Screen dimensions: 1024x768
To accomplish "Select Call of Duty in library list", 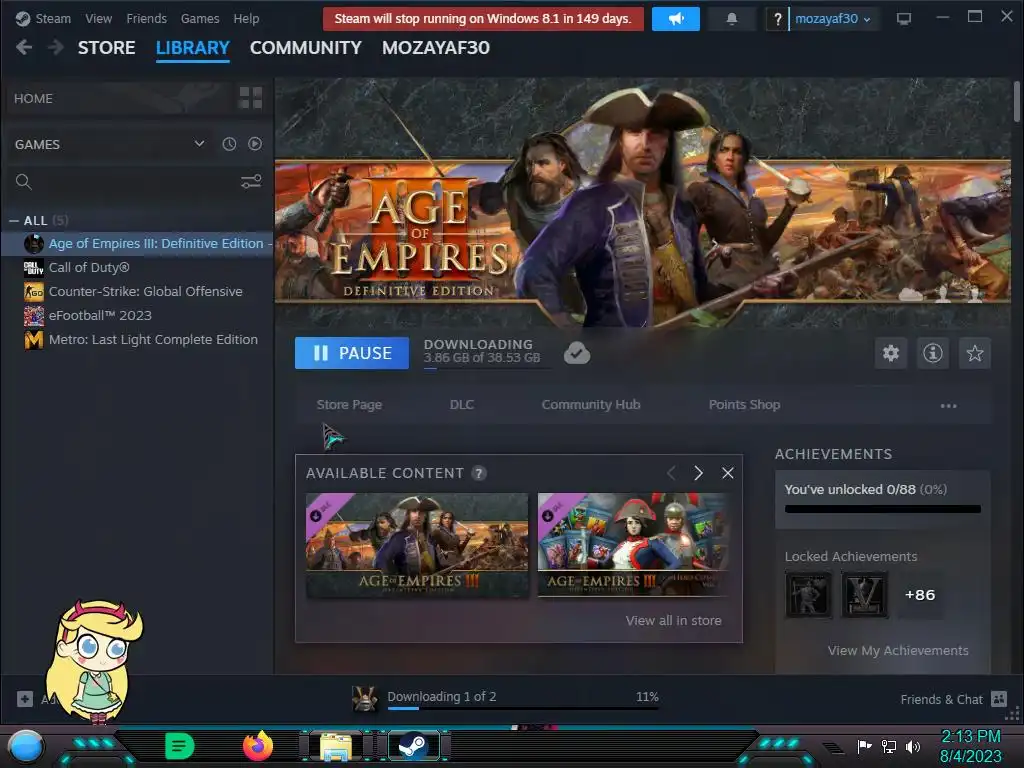I will pyautogui.click(x=138, y=267).
